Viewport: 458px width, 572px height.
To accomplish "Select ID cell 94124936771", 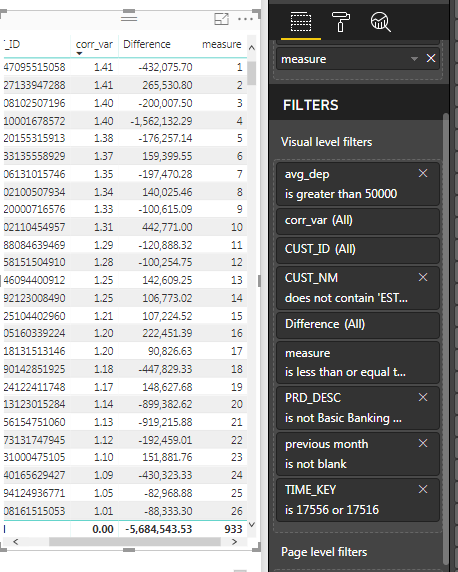I will click(x=34, y=493).
